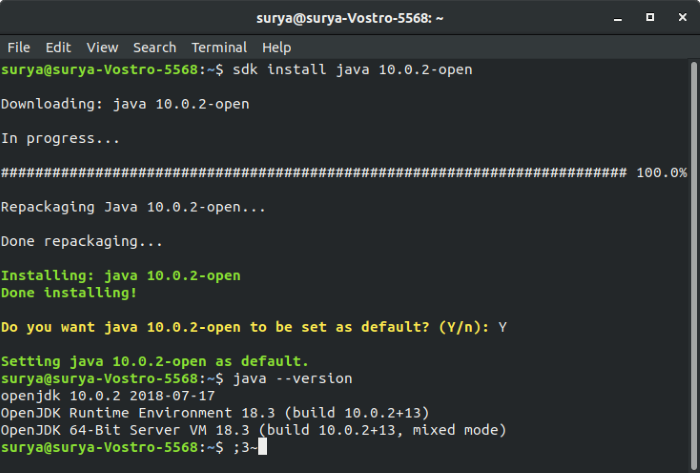Open the Search menu

click(154, 47)
